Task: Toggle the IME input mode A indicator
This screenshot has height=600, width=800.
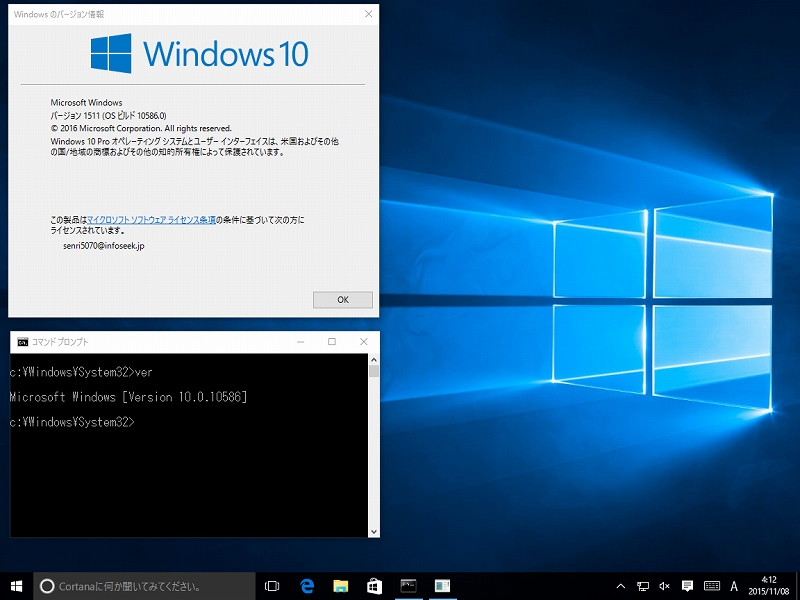Action: [x=734, y=586]
